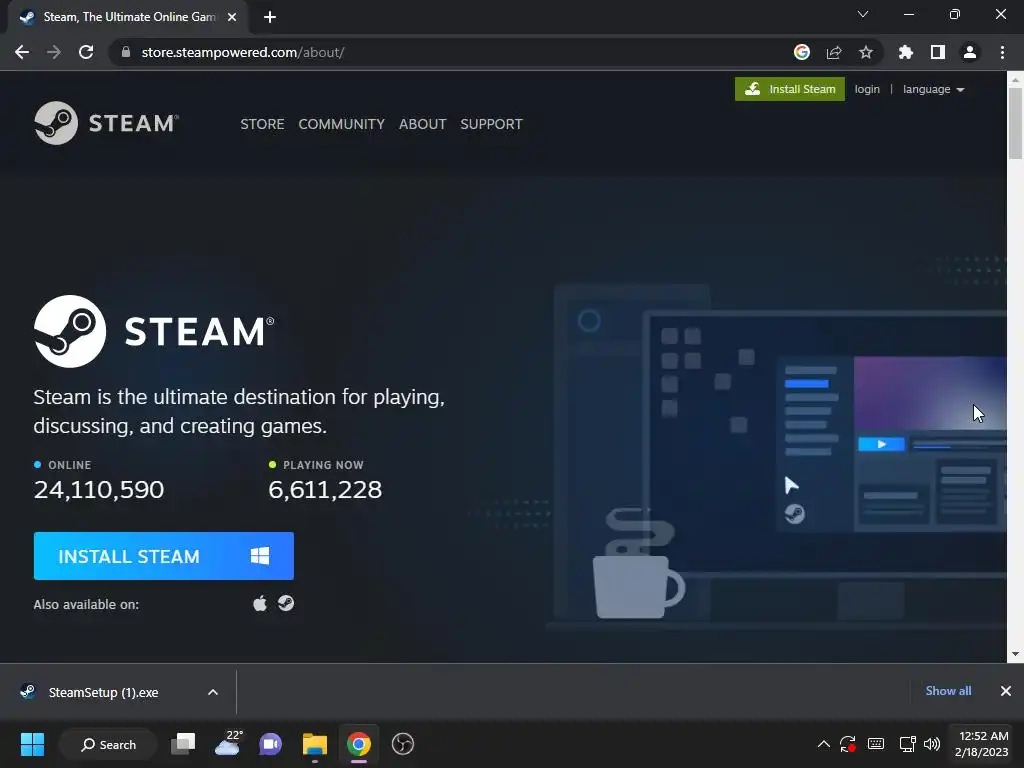Viewport: 1024px width, 768px height.
Task: Click the green Install Steam header button
Action: point(790,89)
